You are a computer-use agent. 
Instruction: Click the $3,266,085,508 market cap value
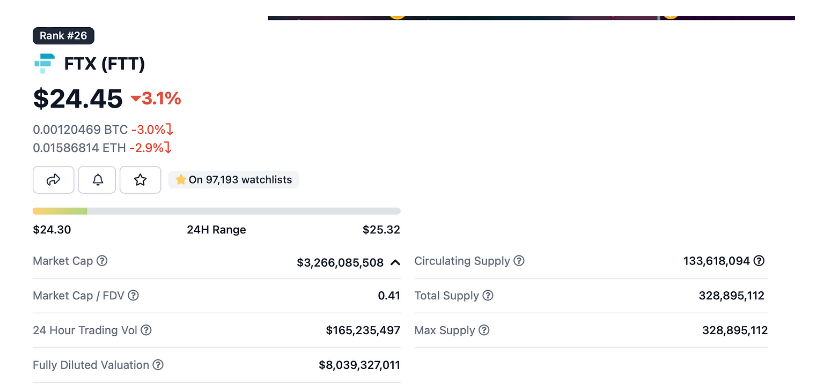pos(340,262)
